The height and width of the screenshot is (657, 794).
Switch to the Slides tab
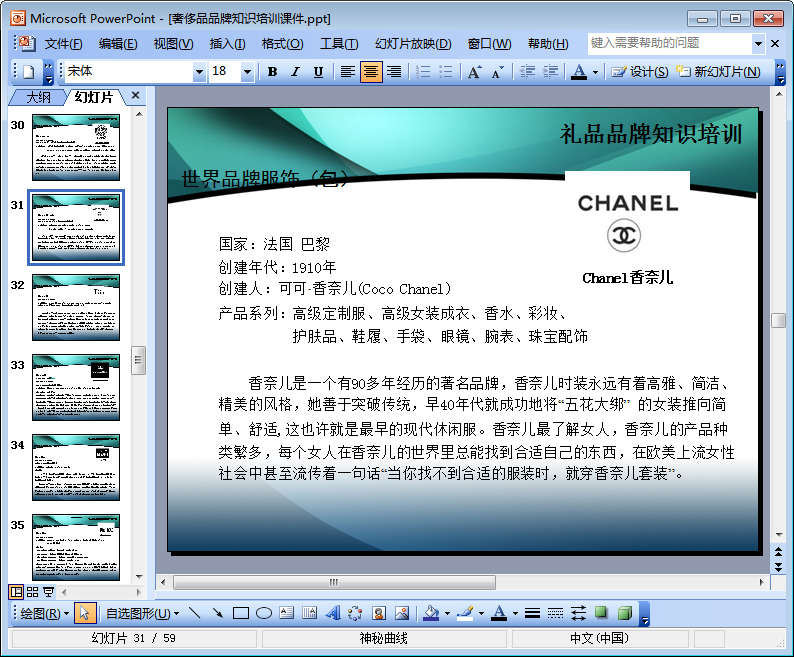[x=94, y=97]
